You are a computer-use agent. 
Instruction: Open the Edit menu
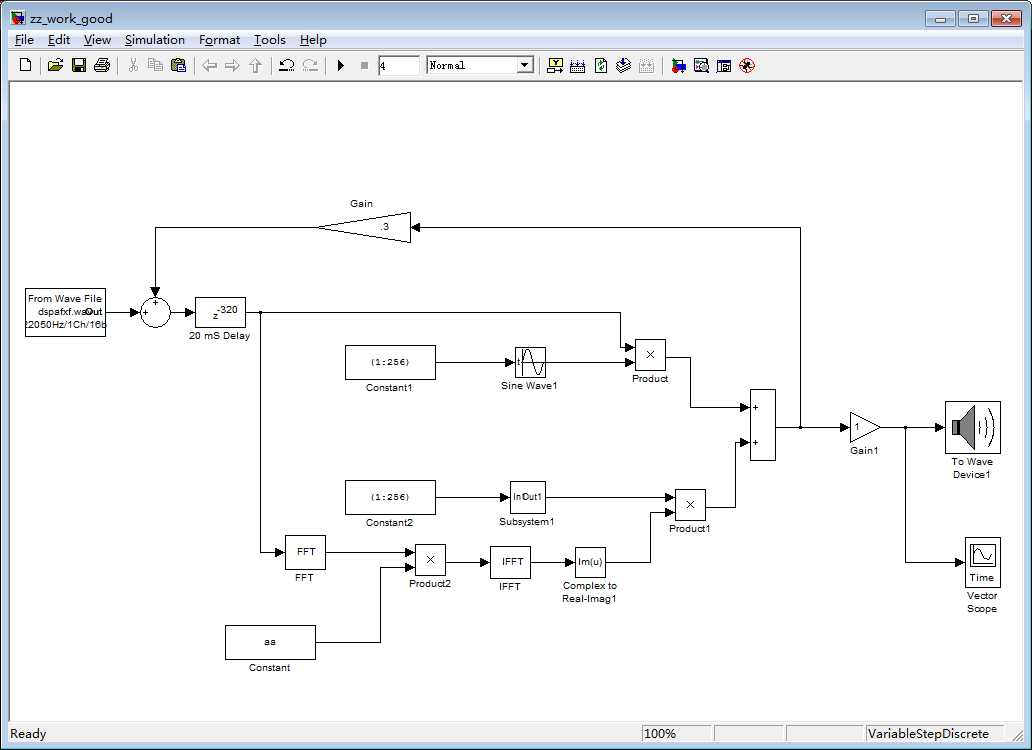click(59, 40)
